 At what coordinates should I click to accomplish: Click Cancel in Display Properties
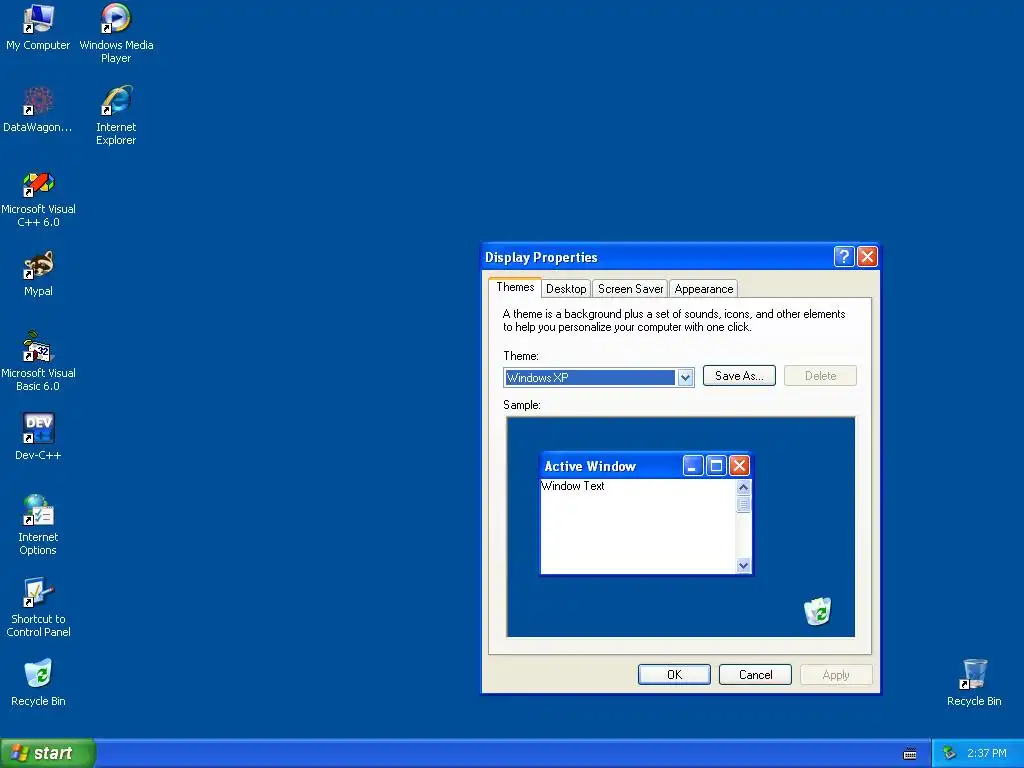point(755,675)
